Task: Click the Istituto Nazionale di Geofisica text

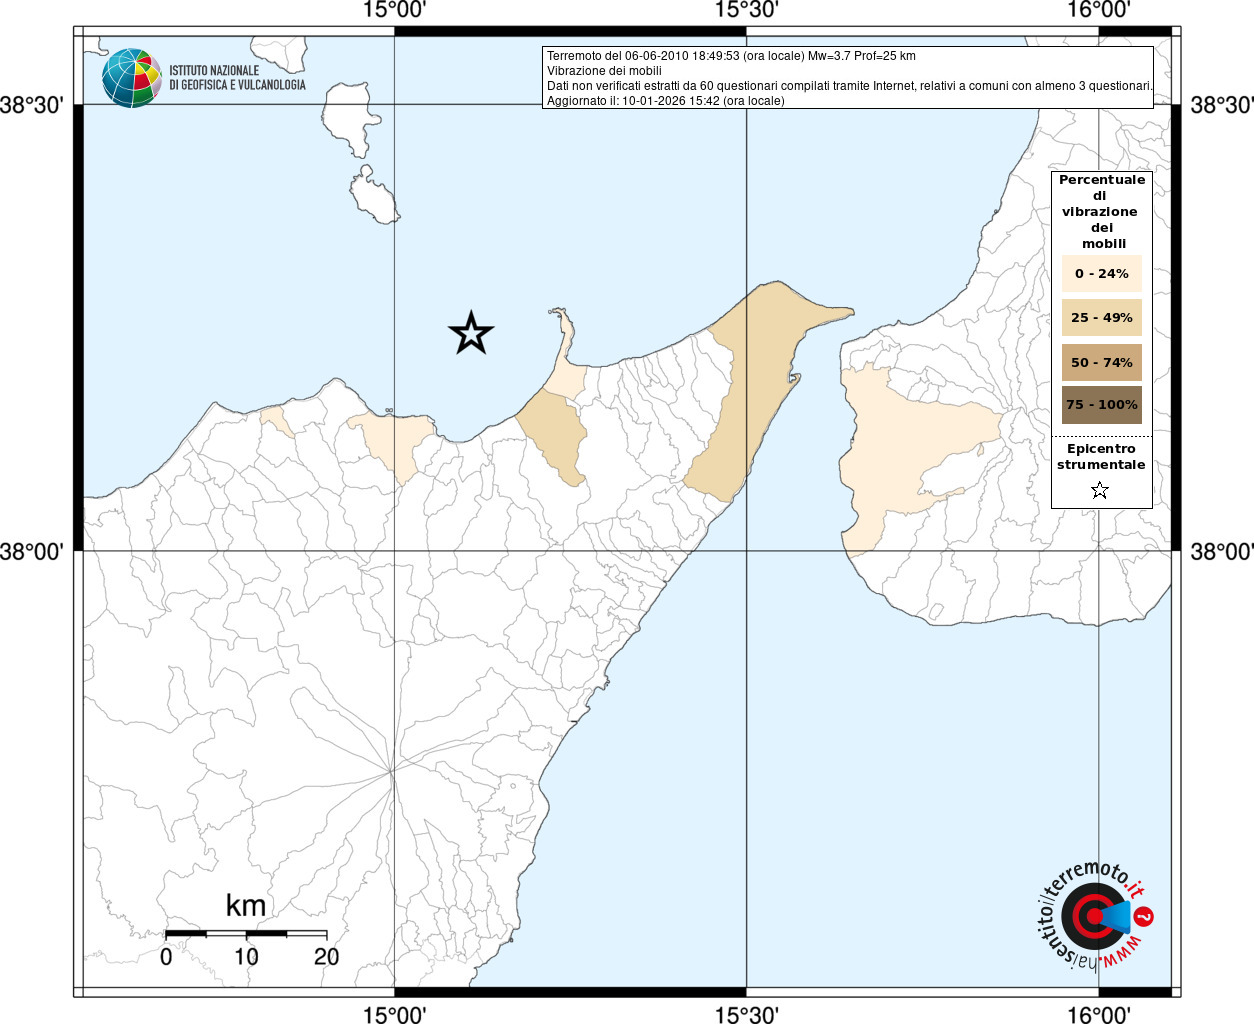Action: [x=237, y=78]
